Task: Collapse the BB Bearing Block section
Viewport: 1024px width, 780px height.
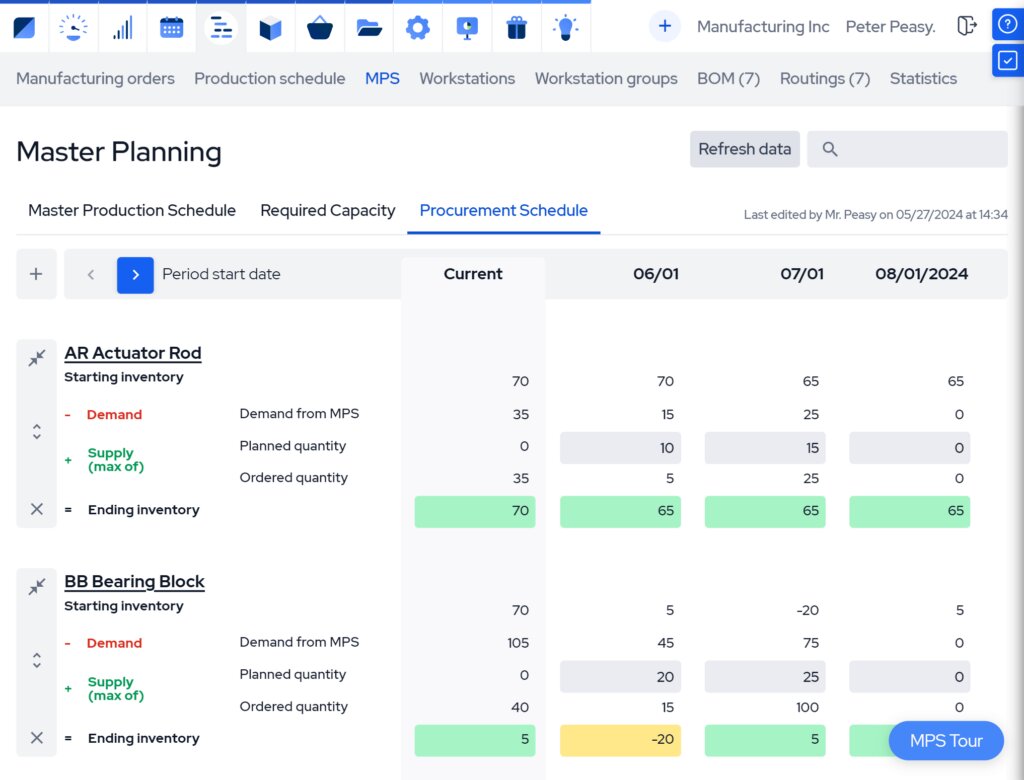Action: point(37,587)
